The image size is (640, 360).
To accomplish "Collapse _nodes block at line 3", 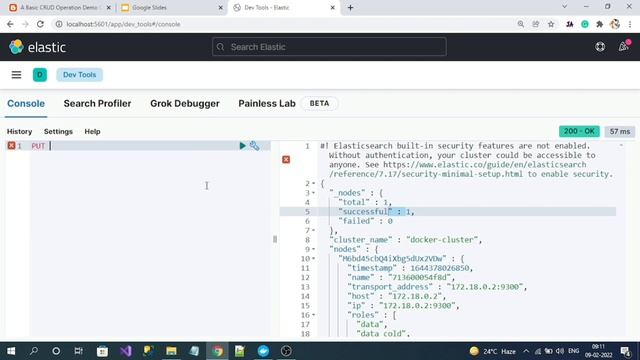I will click(x=313, y=193).
